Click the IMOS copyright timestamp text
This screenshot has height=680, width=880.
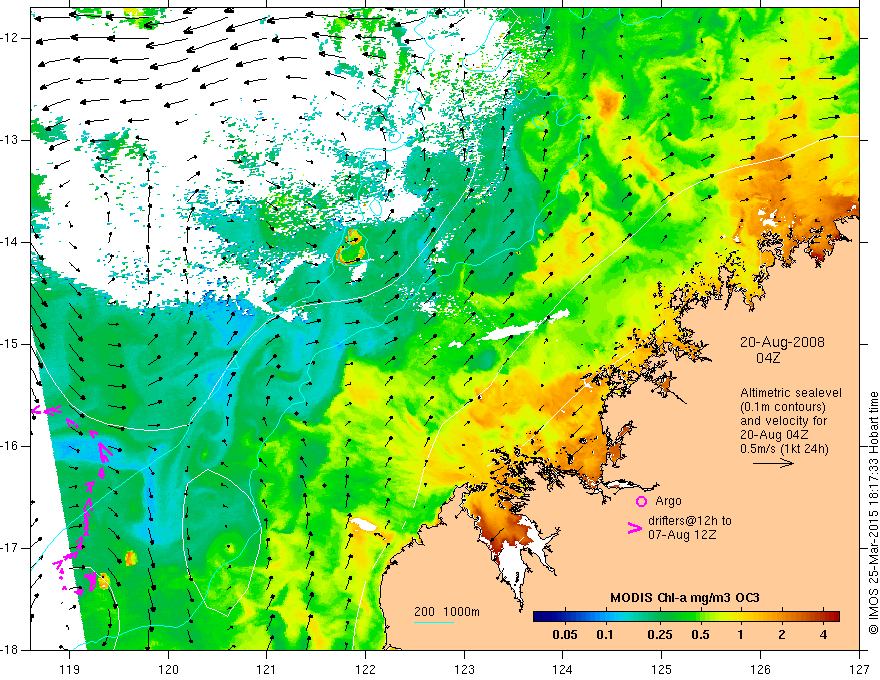[x=873, y=513]
